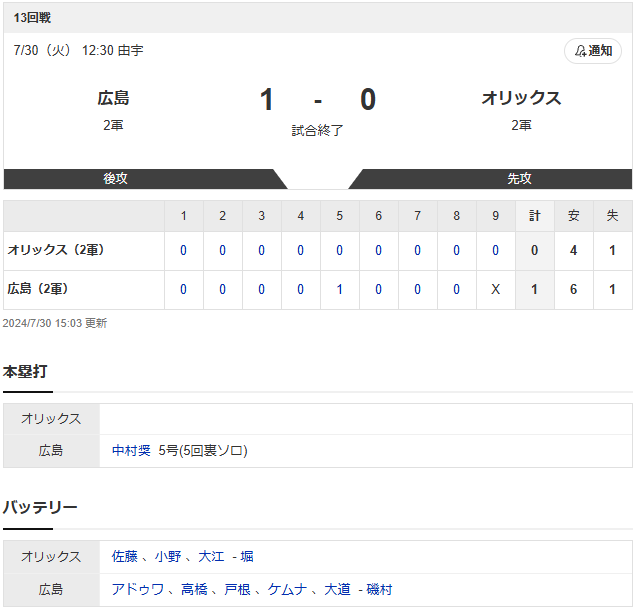Open Hiroshima 6th inning score link
The width and height of the screenshot is (634, 607).
pyautogui.click(x=378, y=290)
